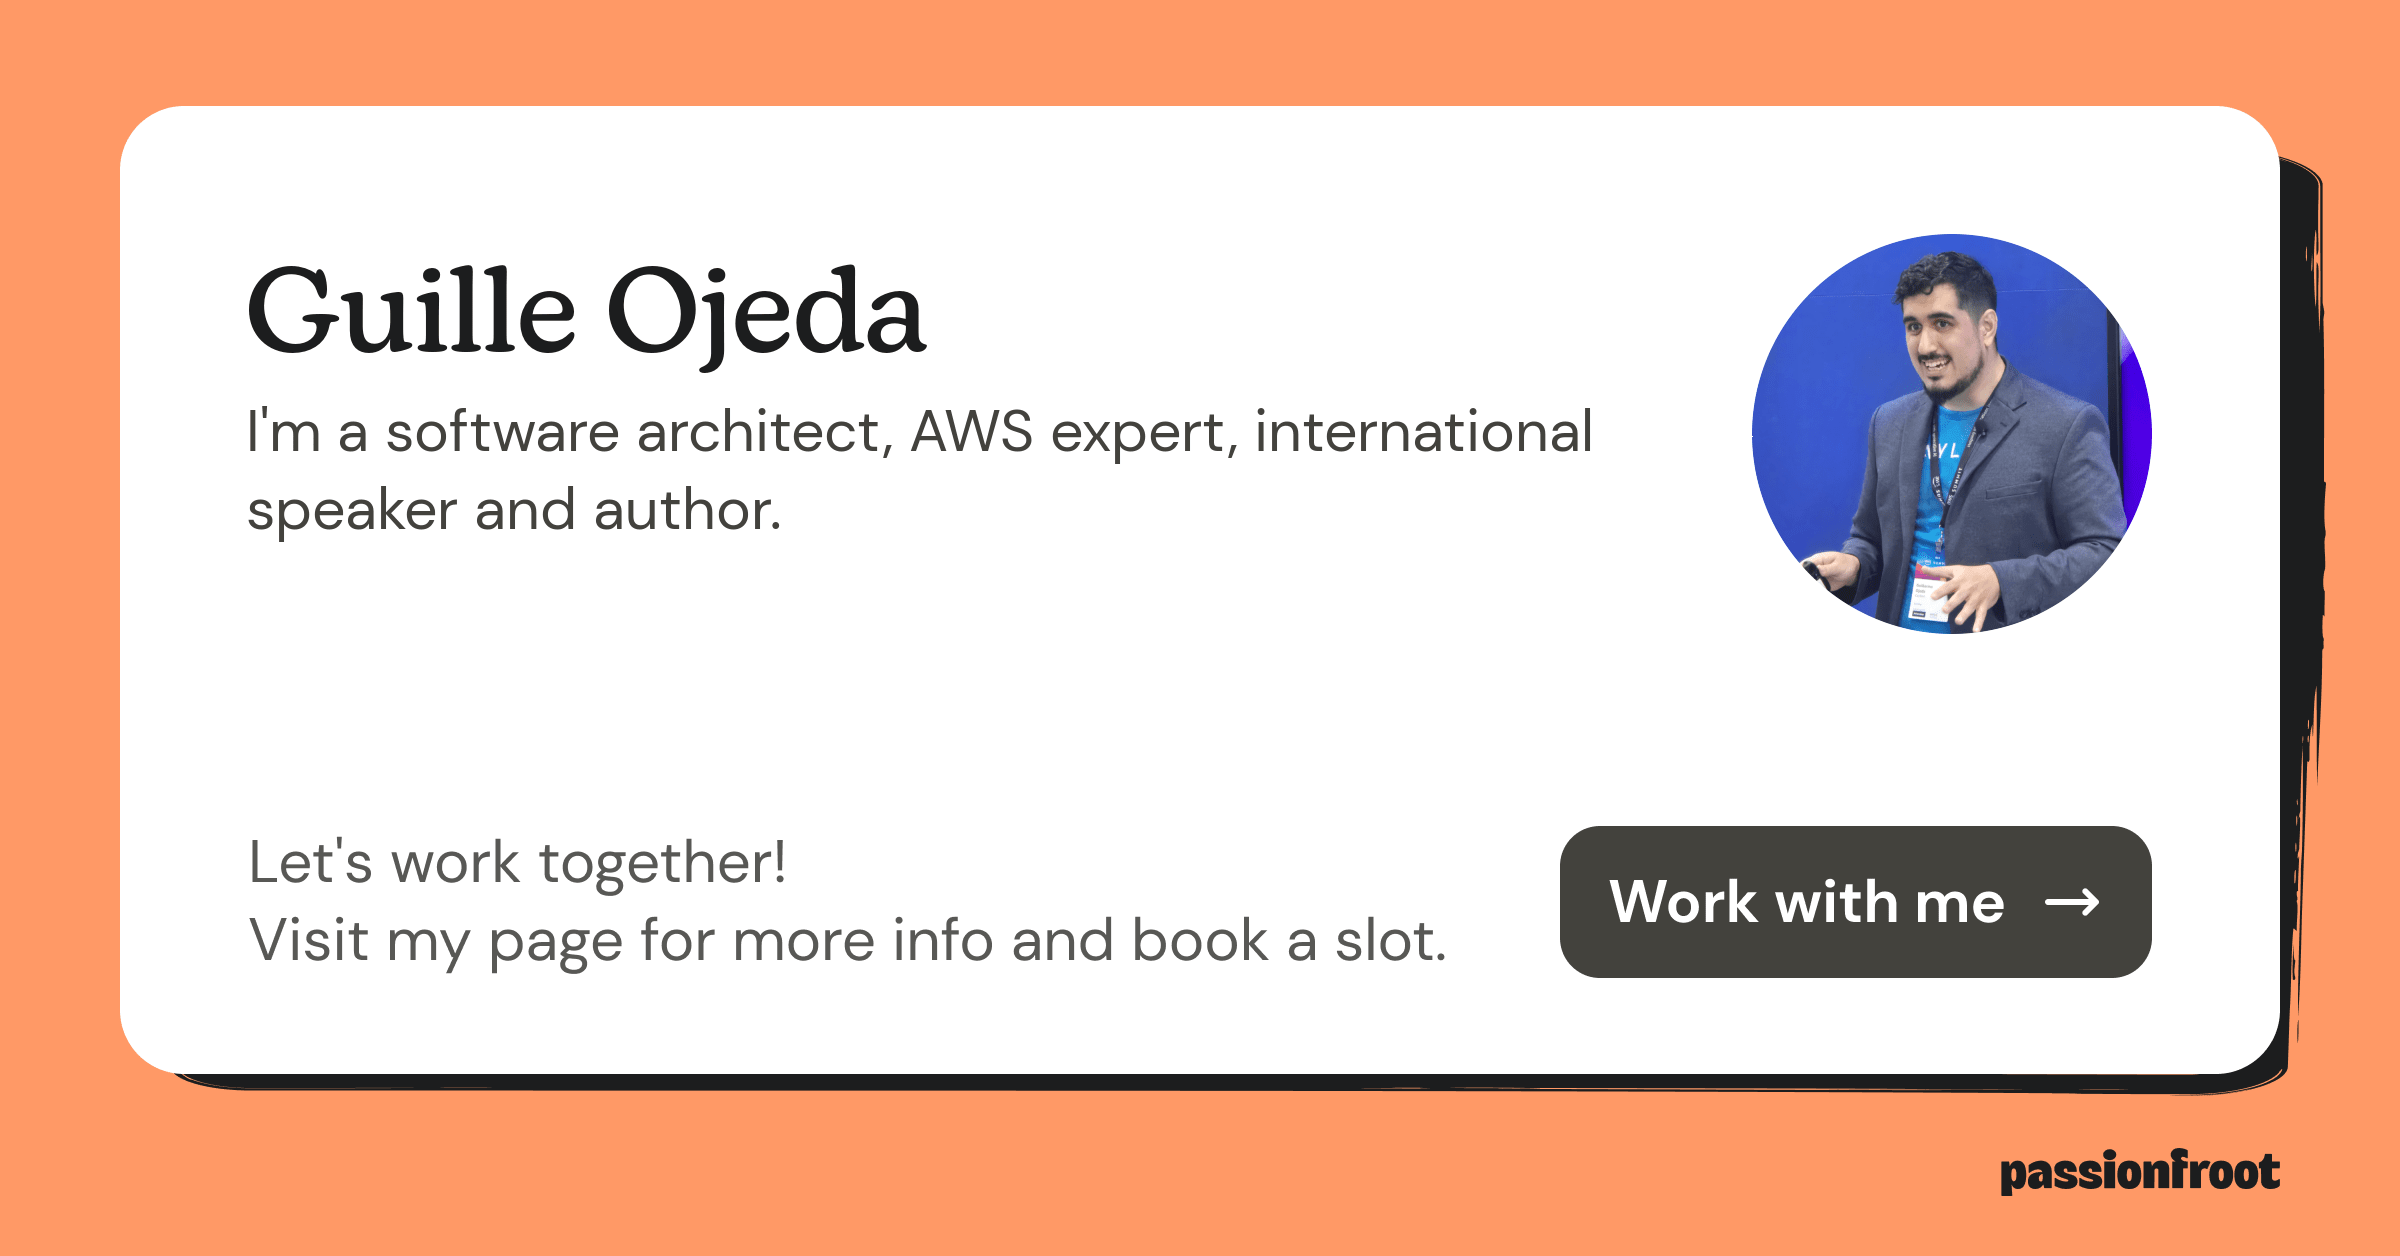
Task: Click the word Ojeda in the heading
Action: 766,312
